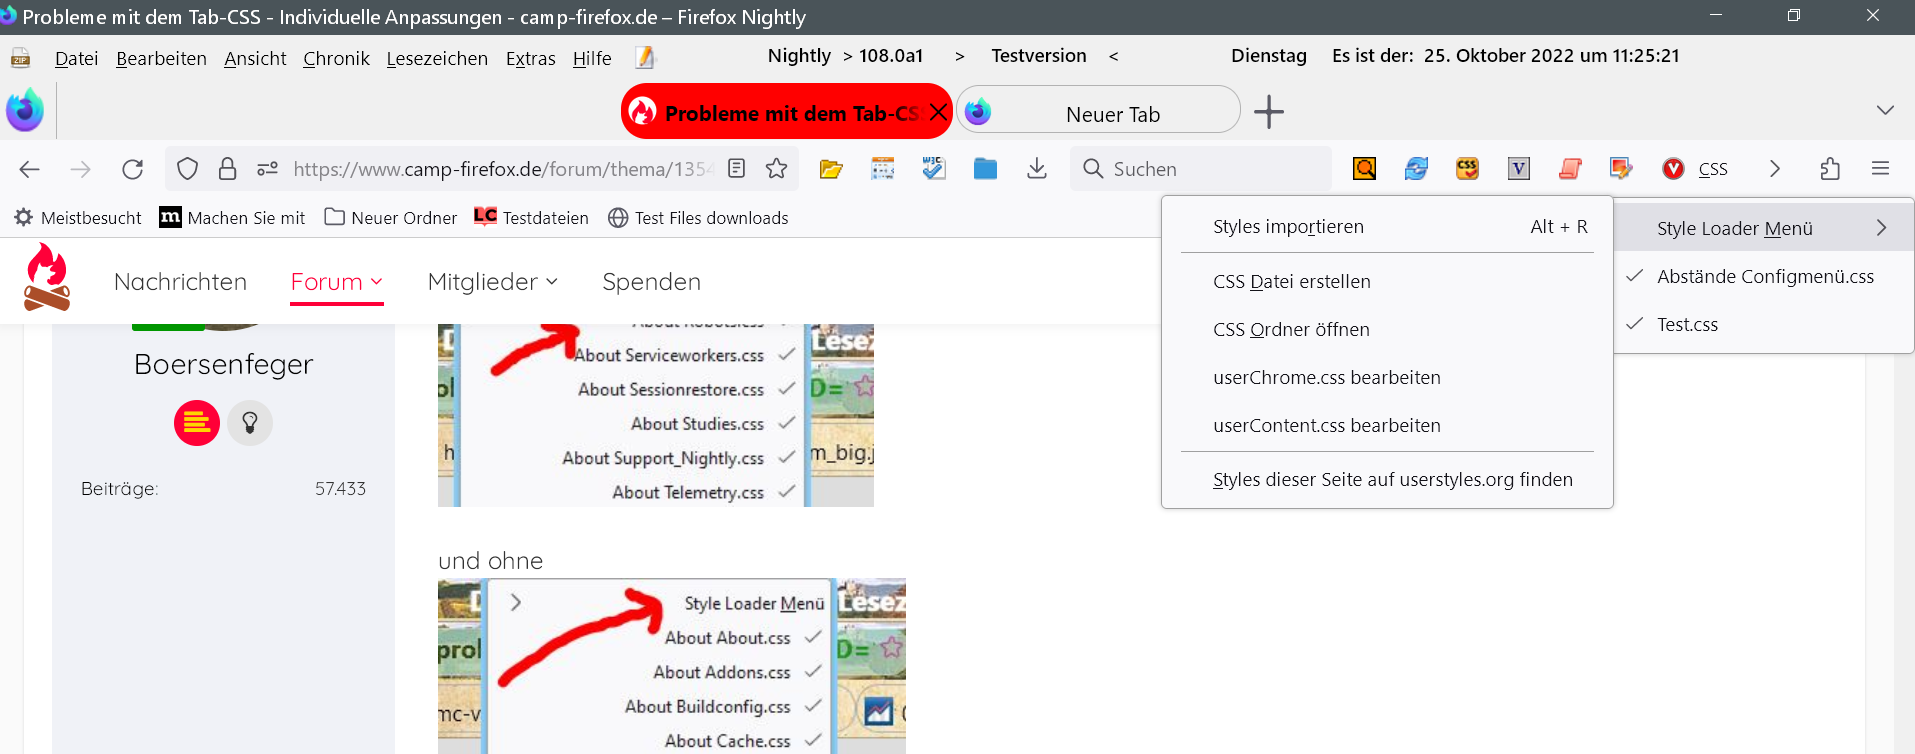Image resolution: width=1915 pixels, height=754 pixels.
Task: Open the Chronik menu
Action: tap(336, 58)
